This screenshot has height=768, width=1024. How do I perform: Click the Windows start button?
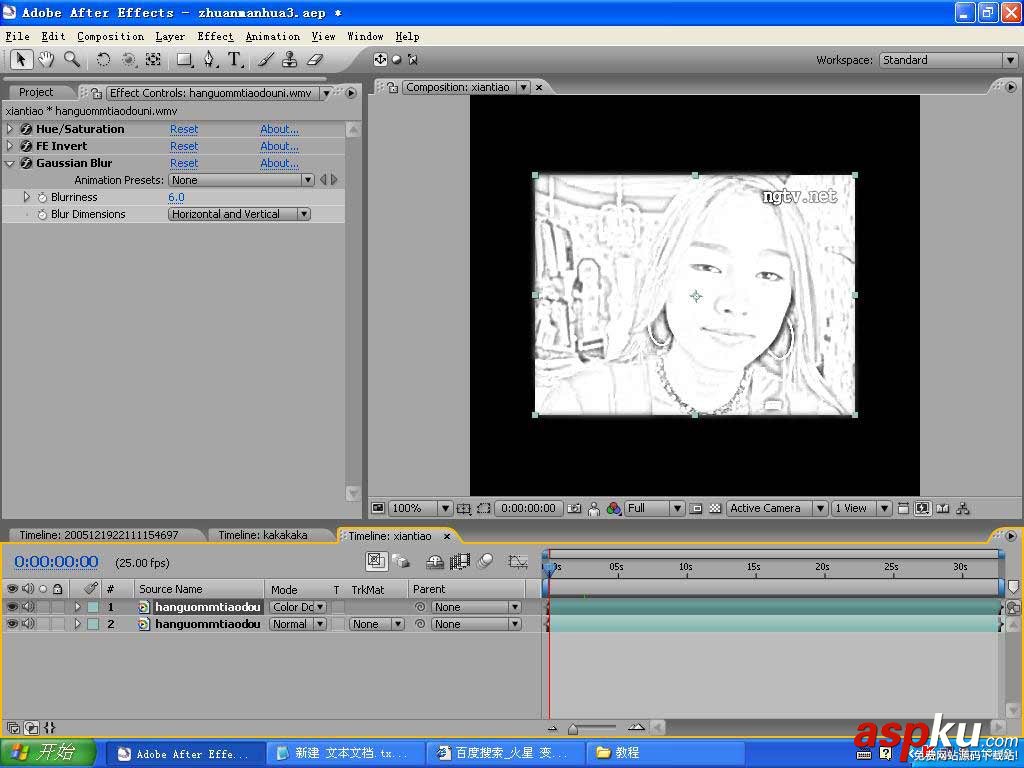pyautogui.click(x=48, y=753)
